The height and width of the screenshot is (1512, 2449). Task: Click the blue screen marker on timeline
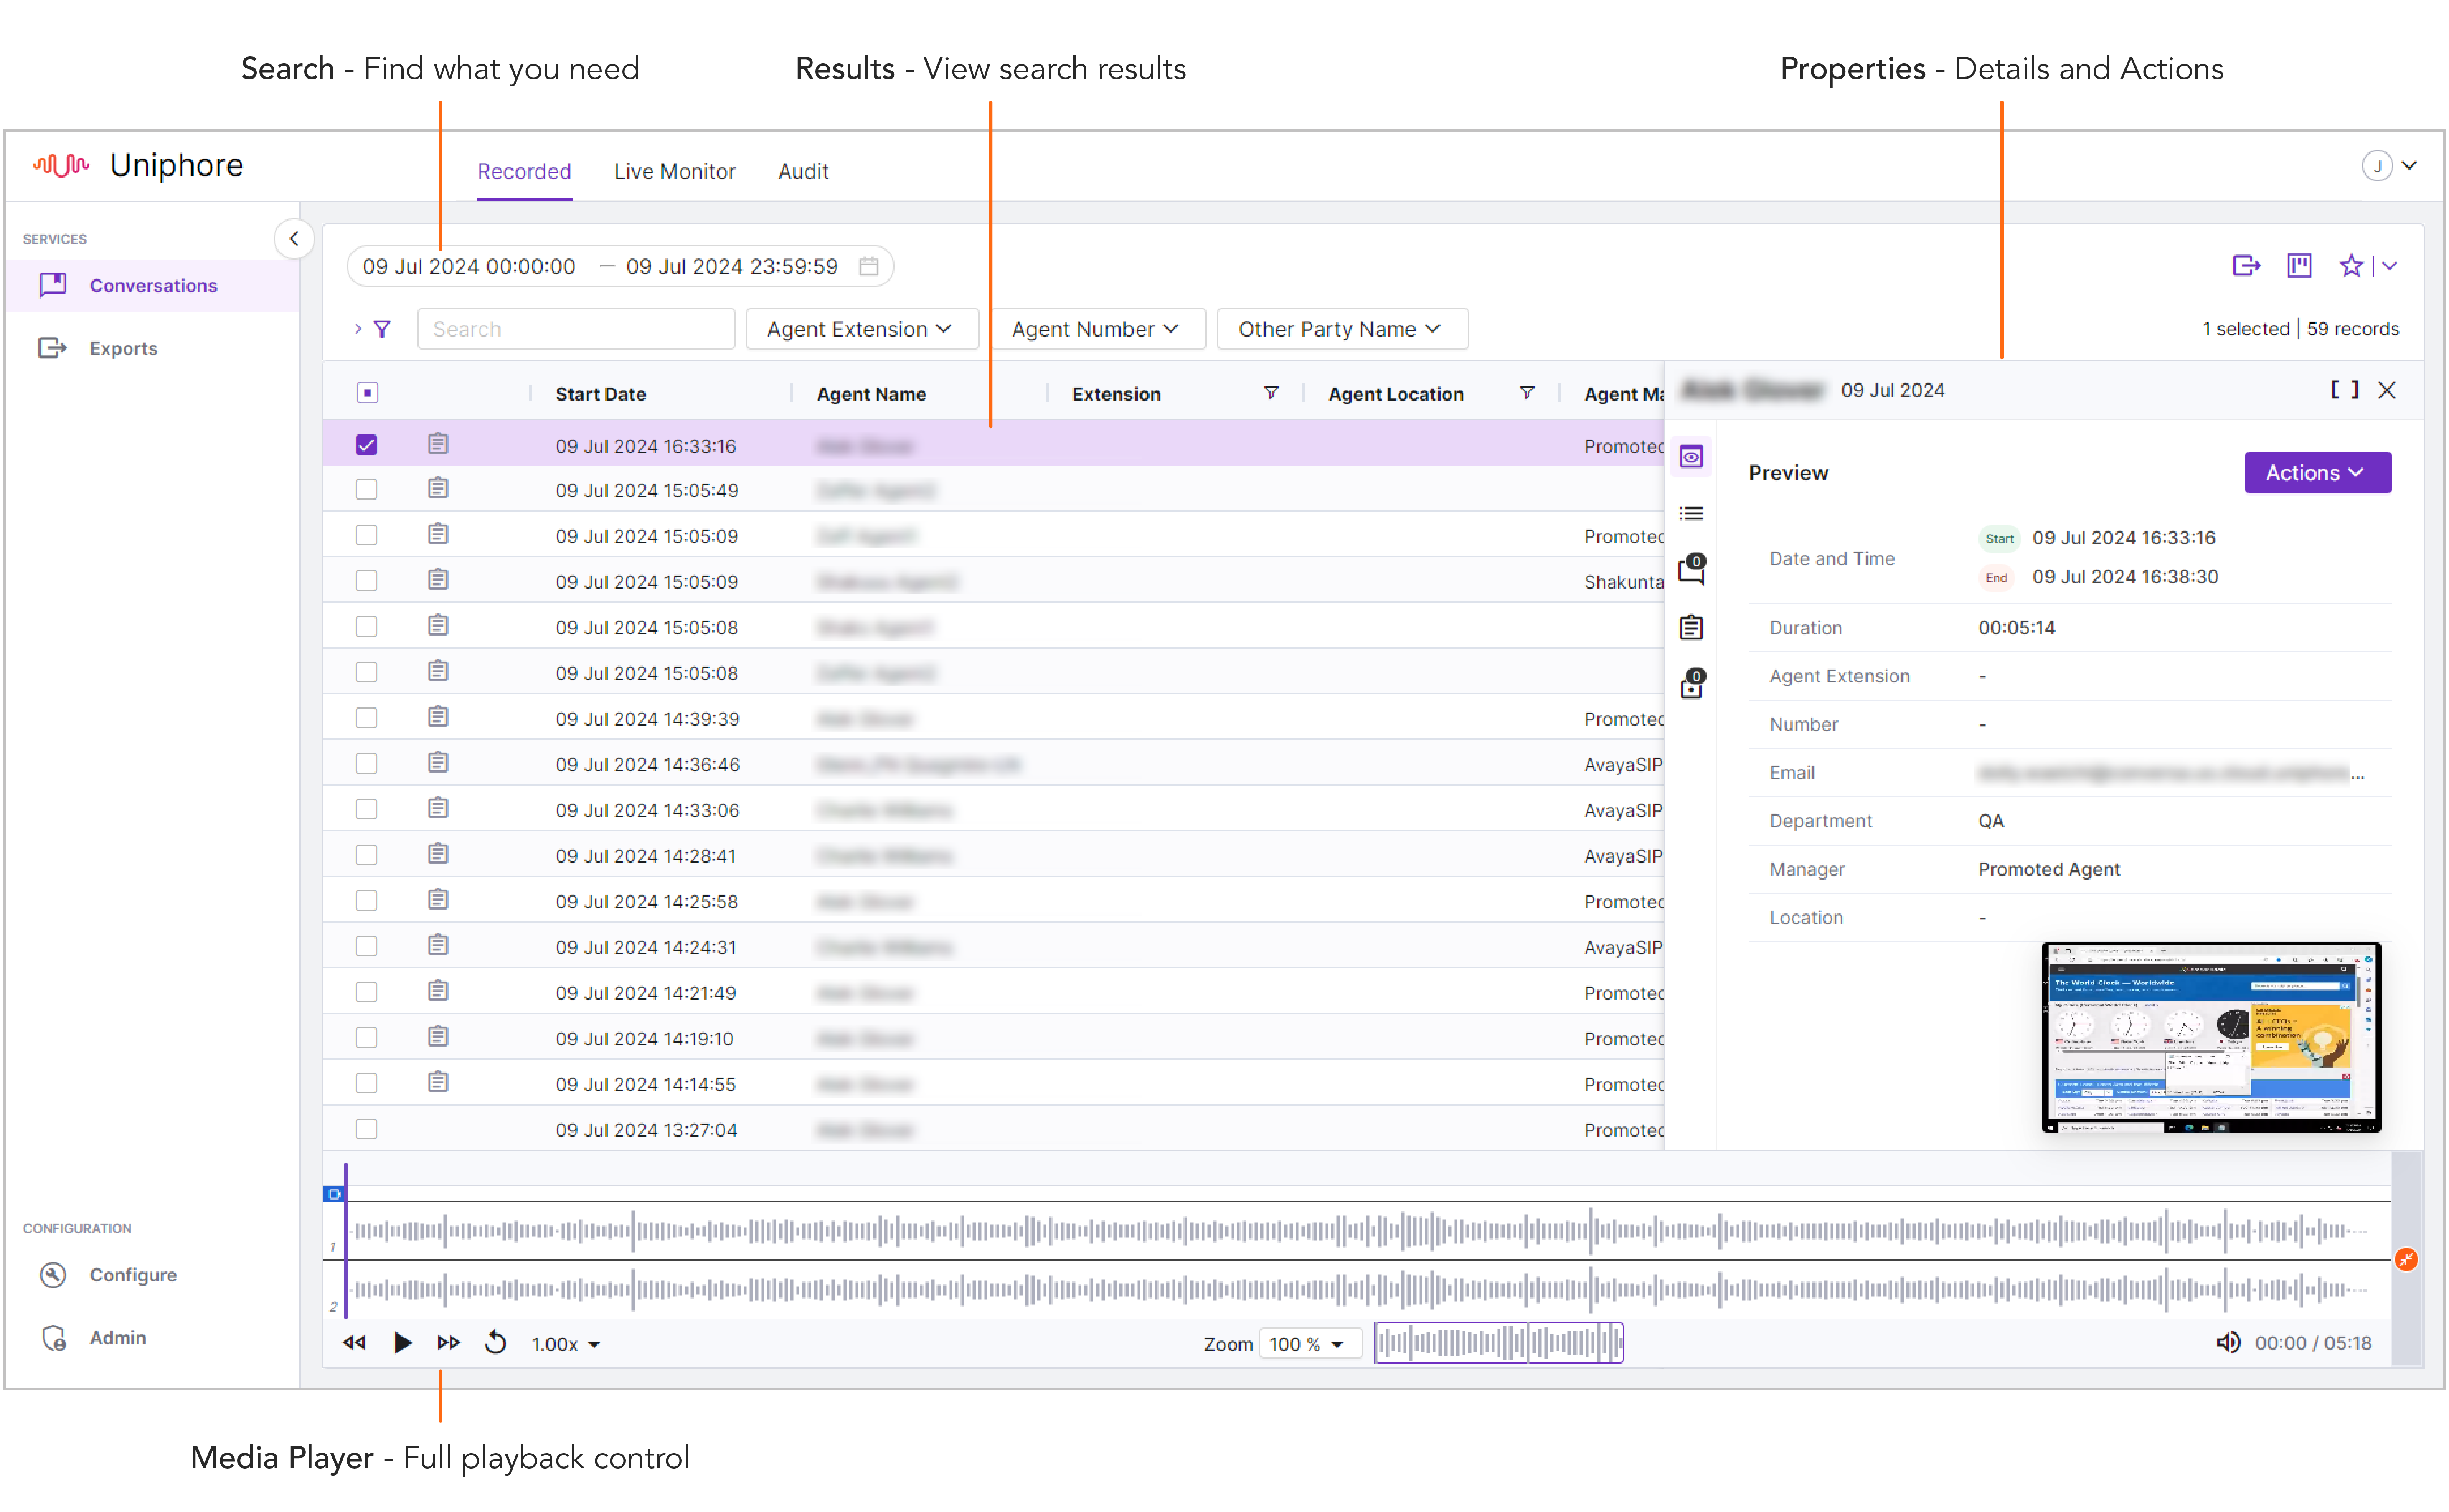[334, 1194]
